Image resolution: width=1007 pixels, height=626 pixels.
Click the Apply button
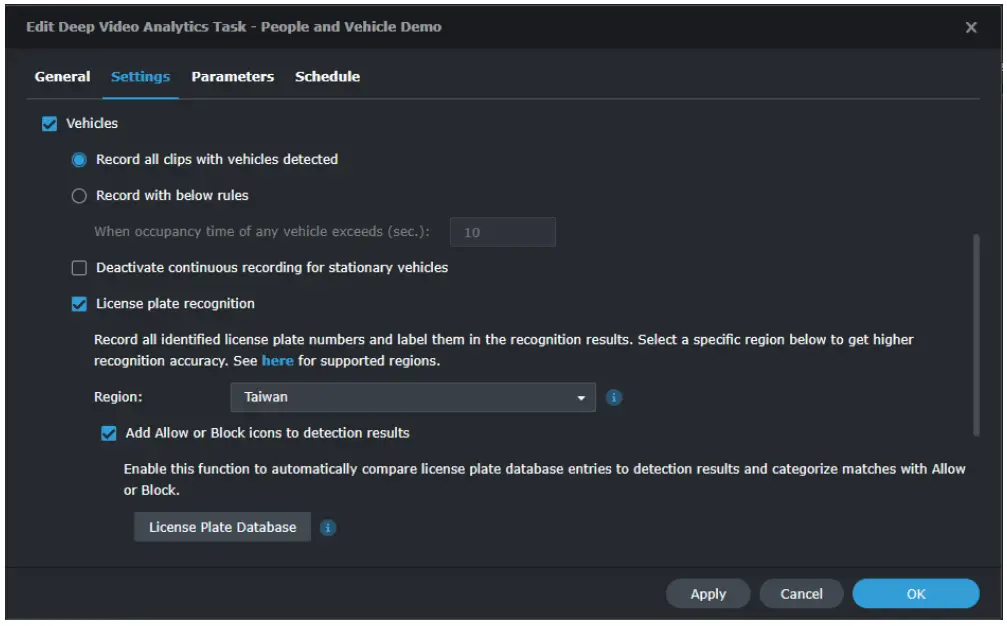coord(708,593)
